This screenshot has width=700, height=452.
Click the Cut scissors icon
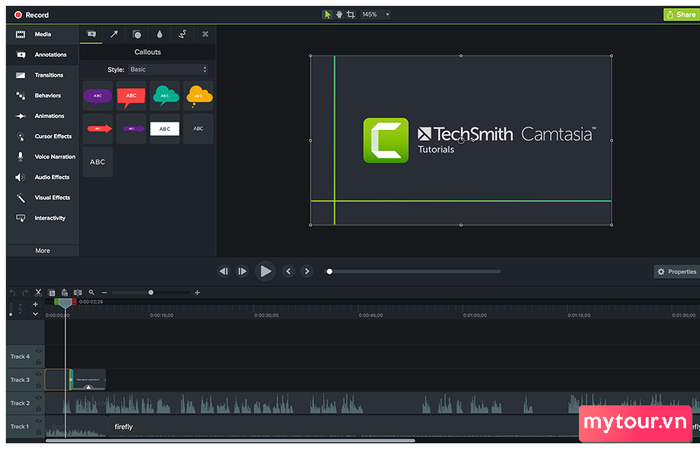pos(38,293)
